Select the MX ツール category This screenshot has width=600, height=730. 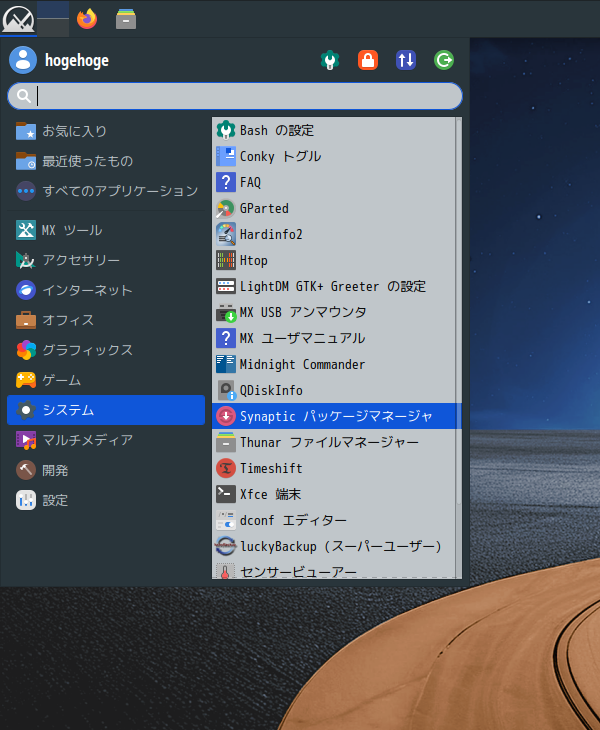[x=106, y=230]
